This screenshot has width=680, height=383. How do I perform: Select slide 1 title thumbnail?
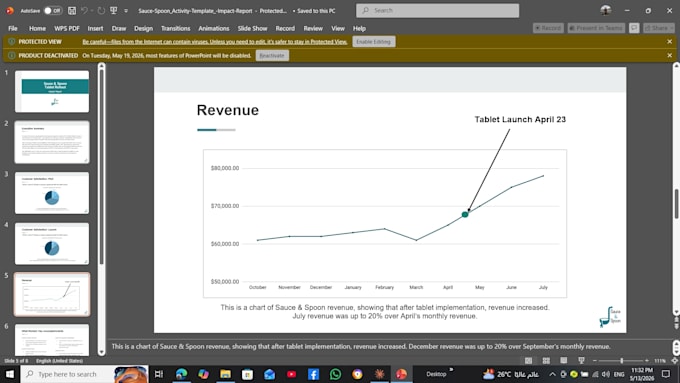point(52,92)
